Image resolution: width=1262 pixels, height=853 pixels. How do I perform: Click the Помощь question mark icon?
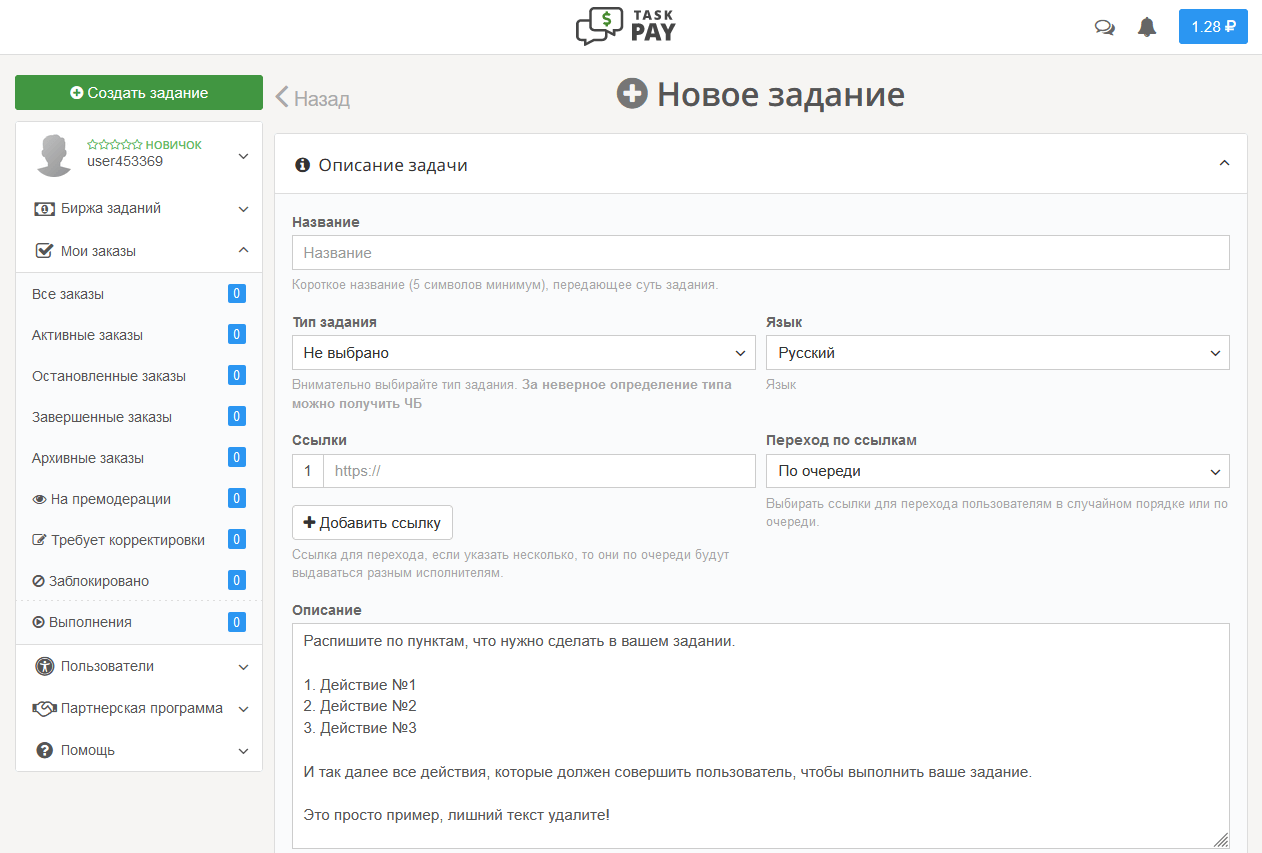[44, 750]
